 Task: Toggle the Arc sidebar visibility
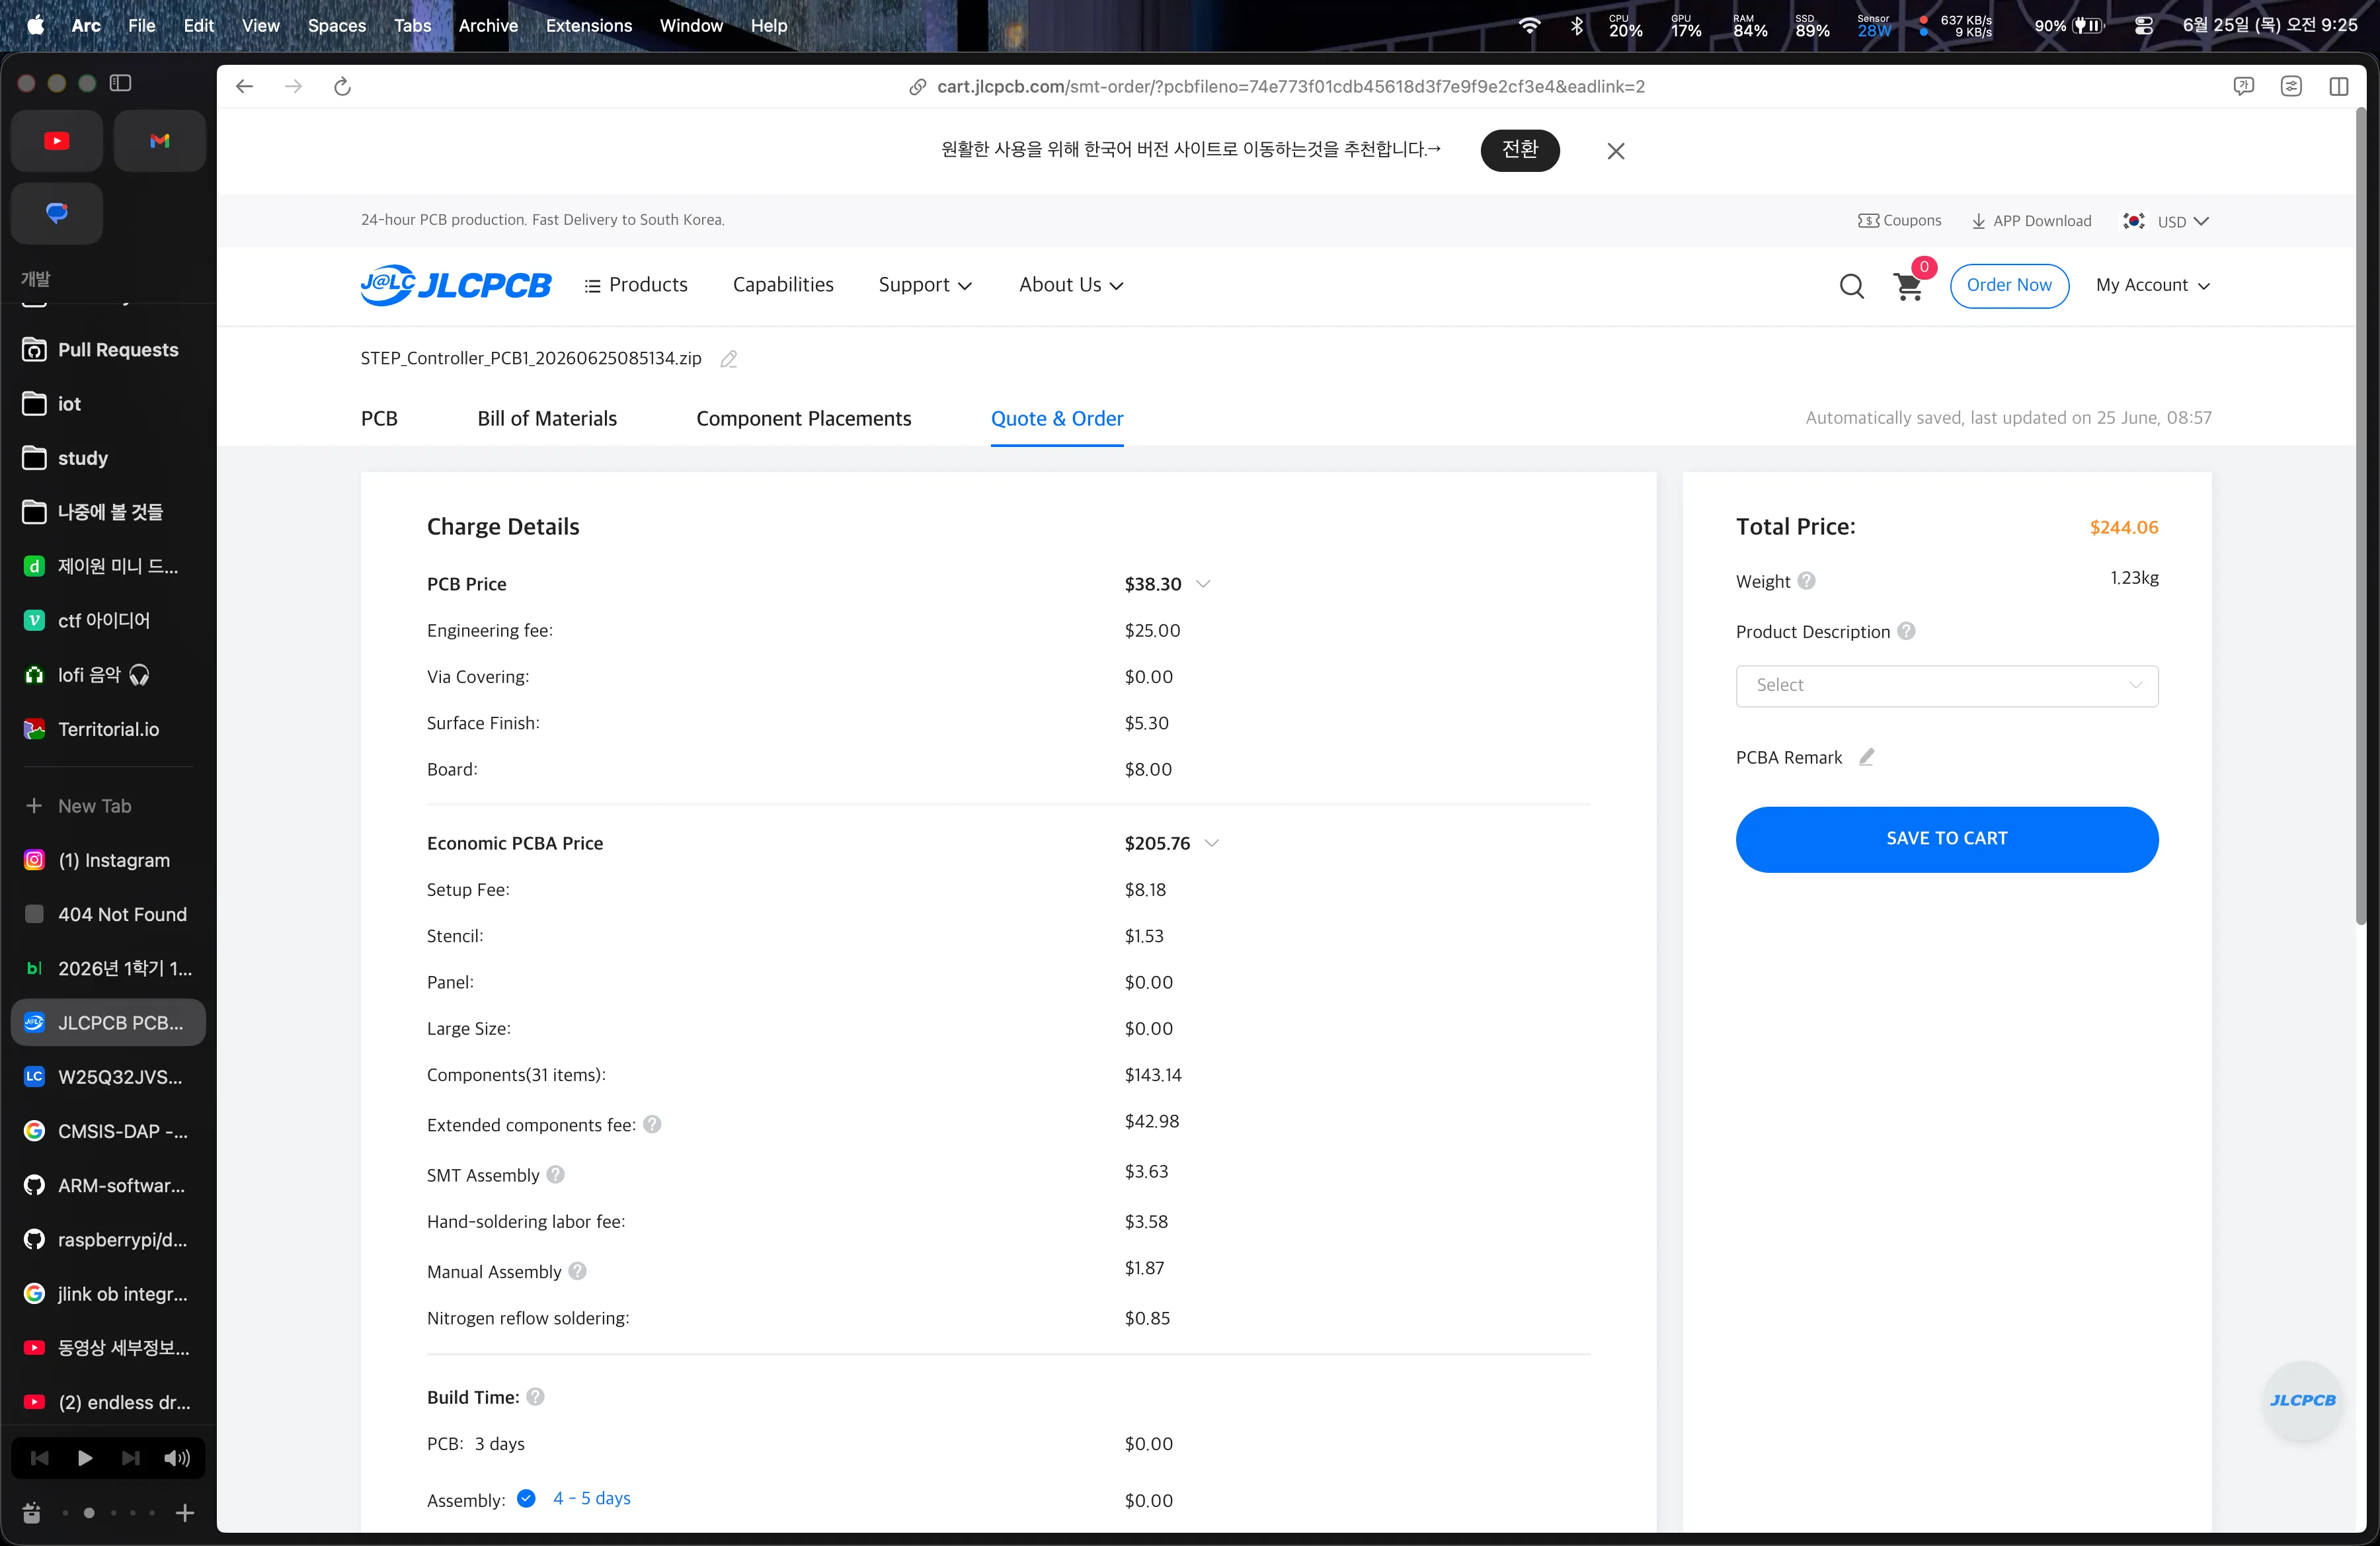click(x=121, y=83)
